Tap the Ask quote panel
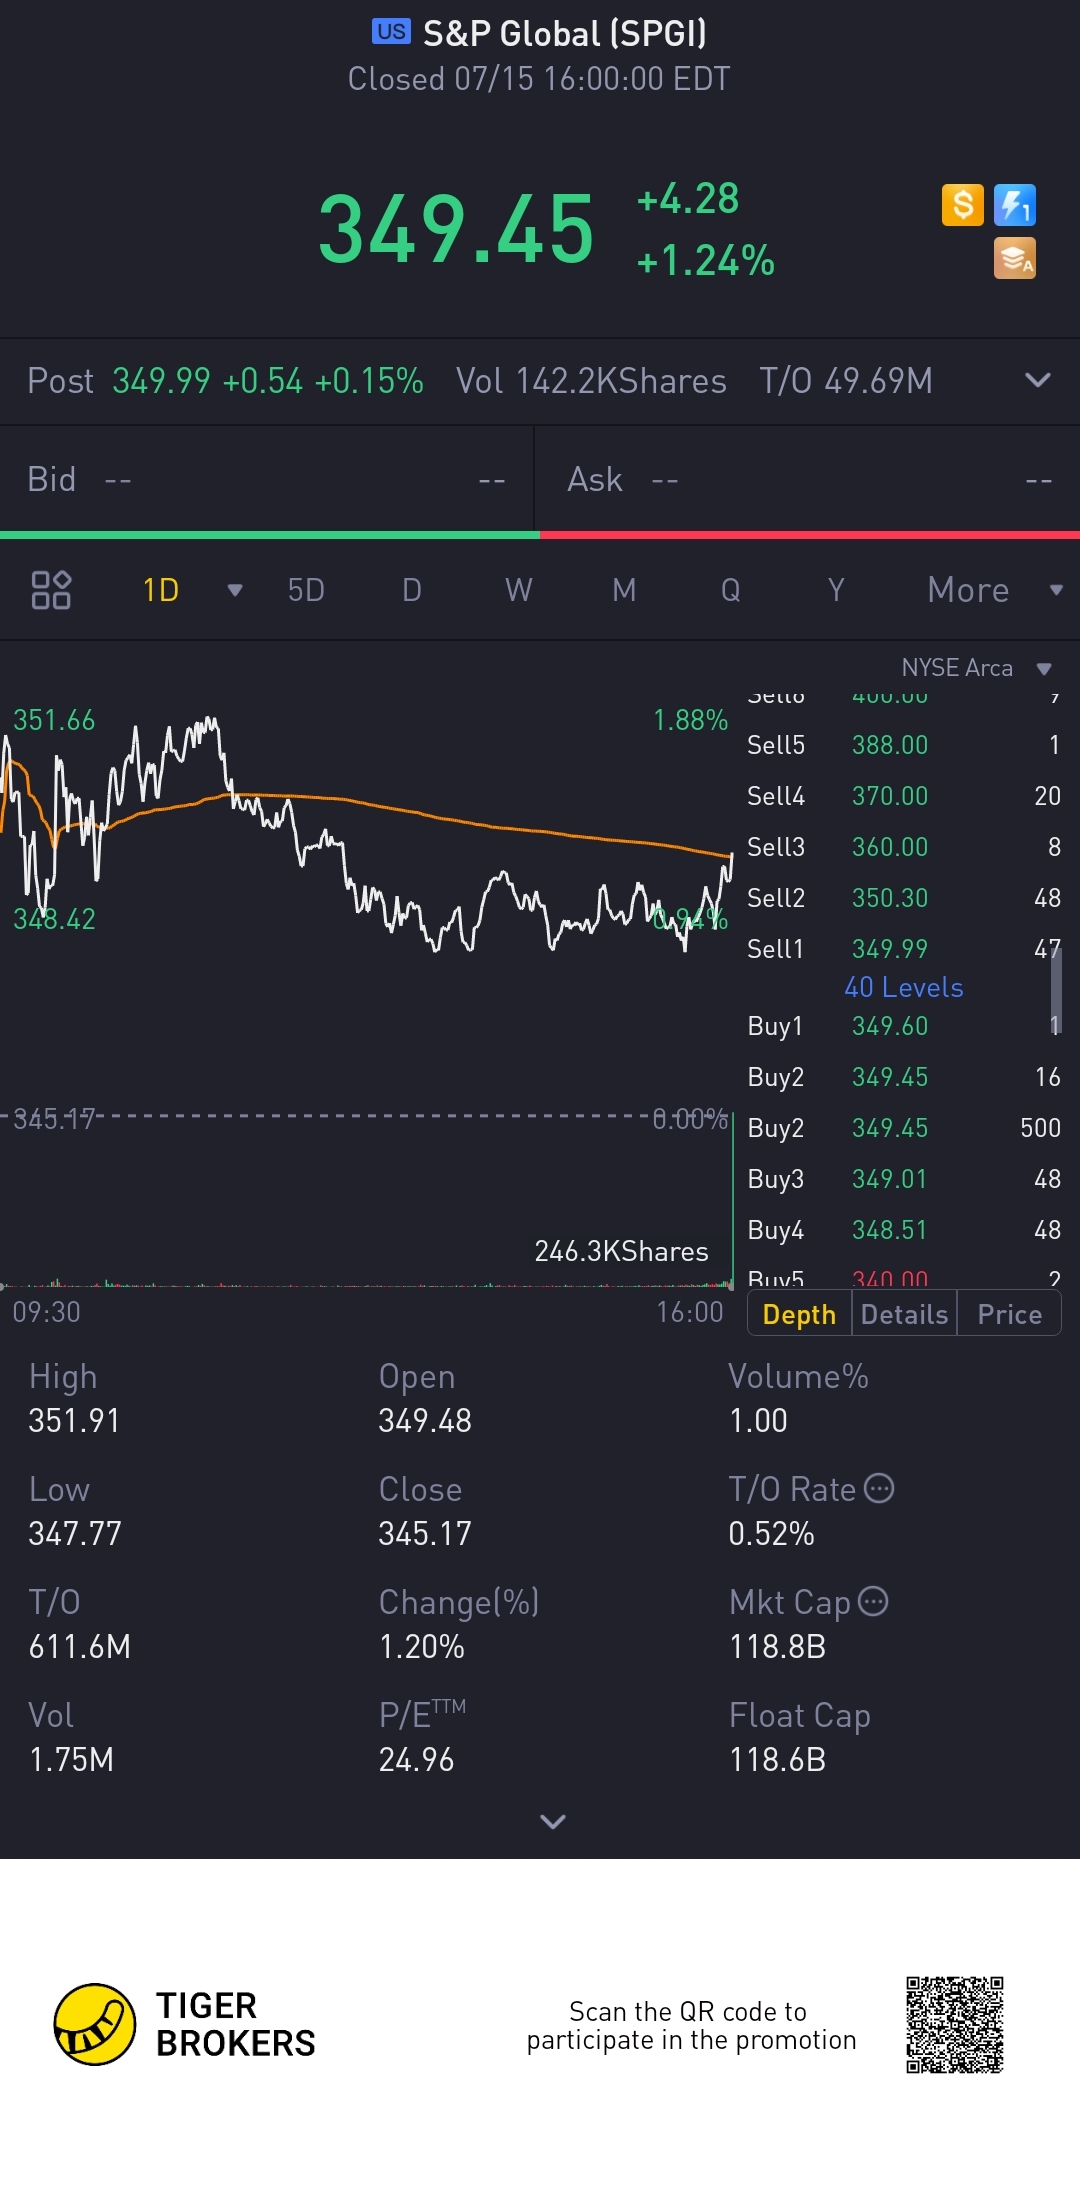The image size is (1080, 2191). [808, 480]
